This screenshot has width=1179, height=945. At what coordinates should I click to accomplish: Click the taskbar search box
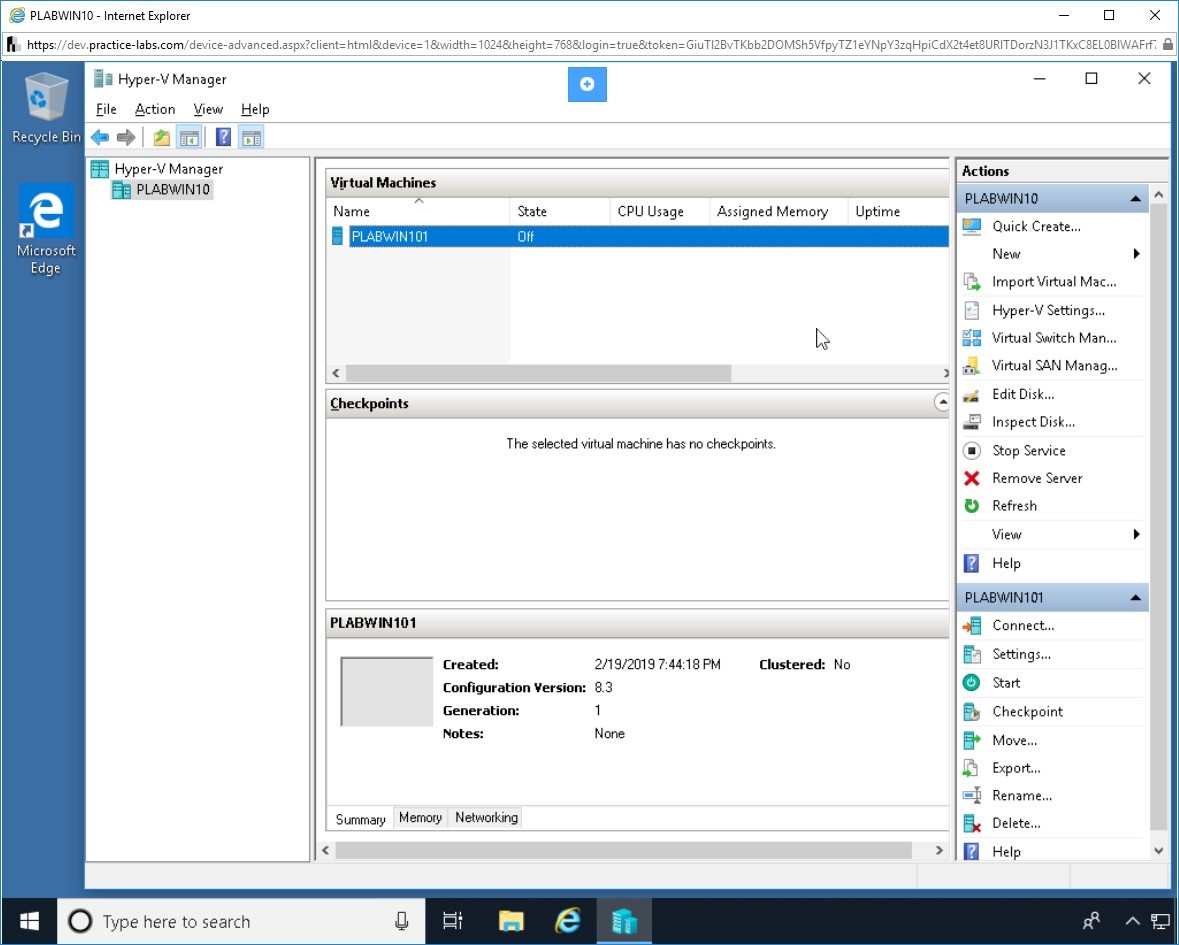(241, 921)
